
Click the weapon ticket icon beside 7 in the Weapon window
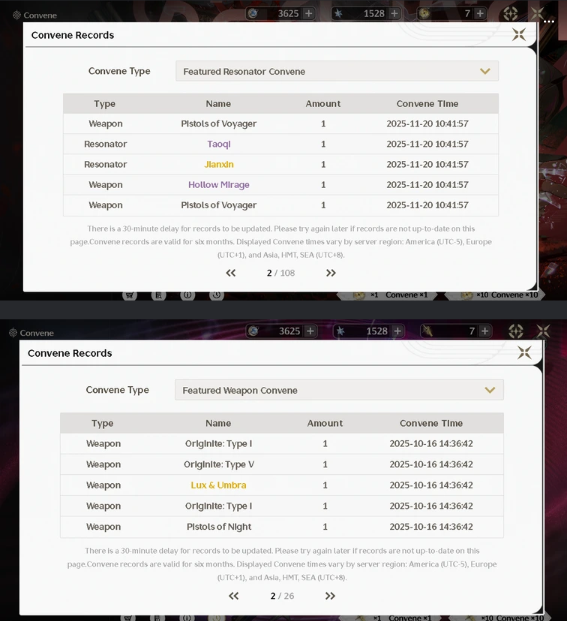427,331
